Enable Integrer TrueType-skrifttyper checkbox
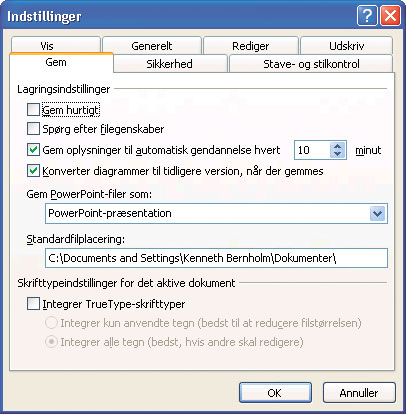This screenshot has width=406, height=415. (x=33, y=304)
